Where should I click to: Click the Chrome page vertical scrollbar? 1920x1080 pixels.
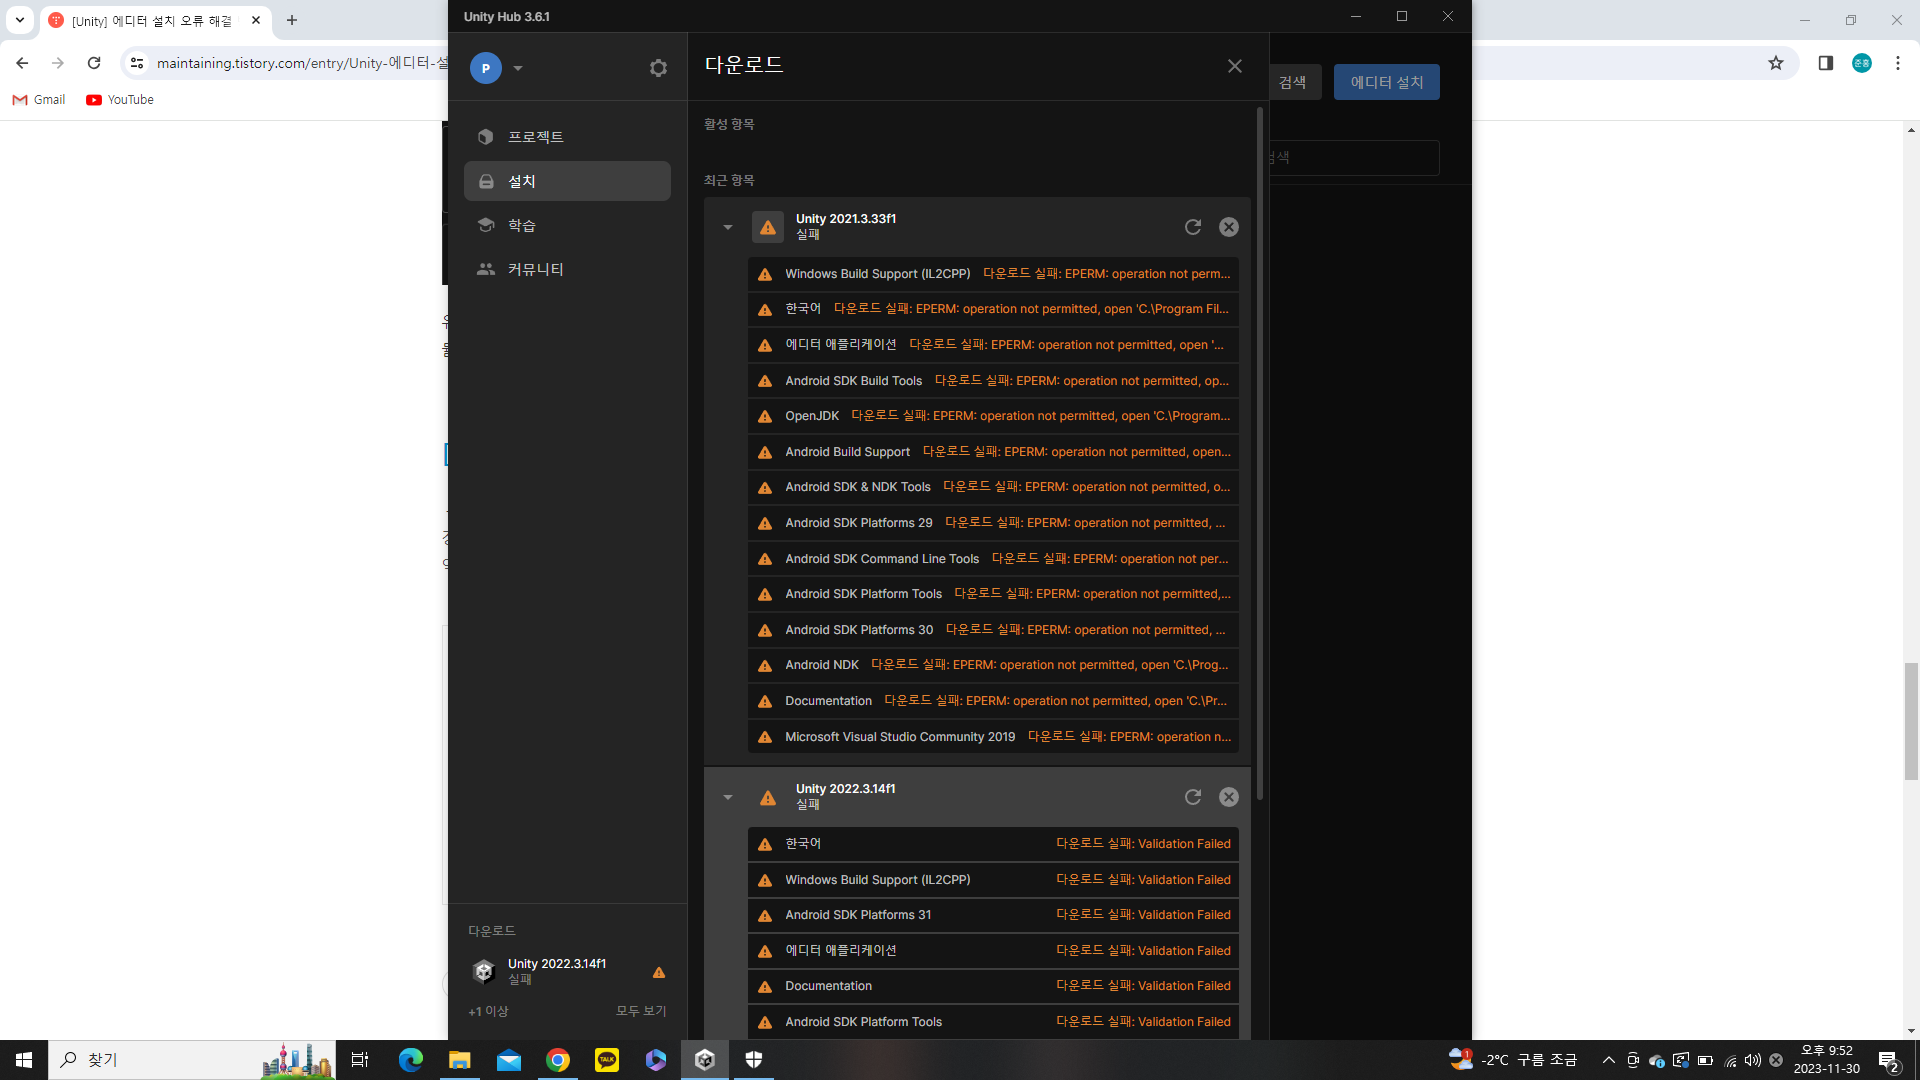pyautogui.click(x=1911, y=720)
